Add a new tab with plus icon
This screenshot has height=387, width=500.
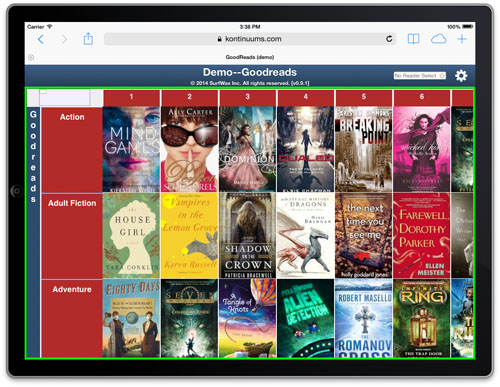462,39
